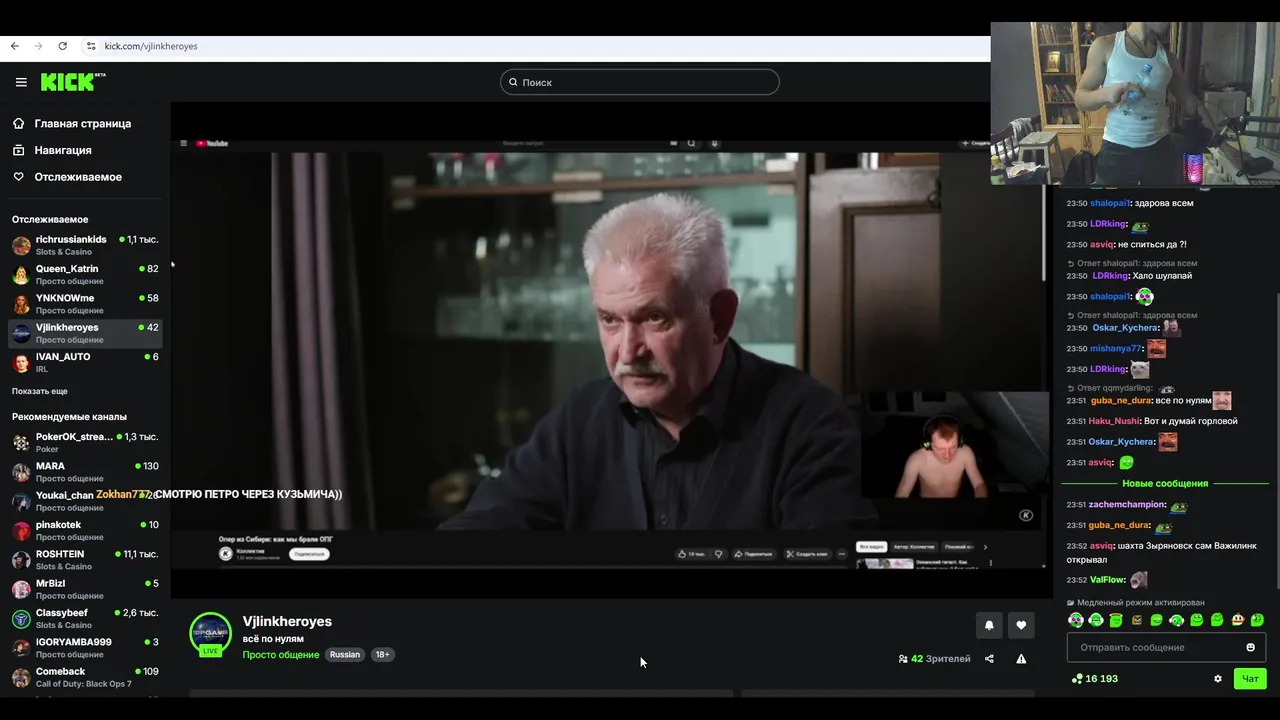The width and height of the screenshot is (1280, 720).
Task: Click the Kick watermark icon in player
Action: pyautogui.click(x=1026, y=515)
